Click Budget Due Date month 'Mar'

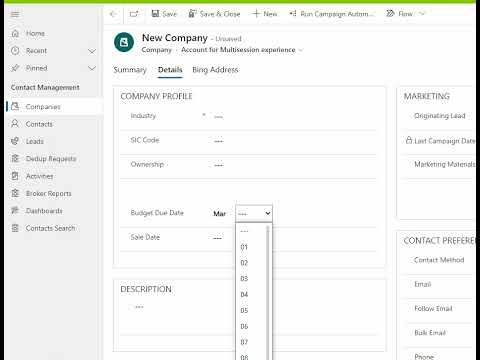point(220,214)
